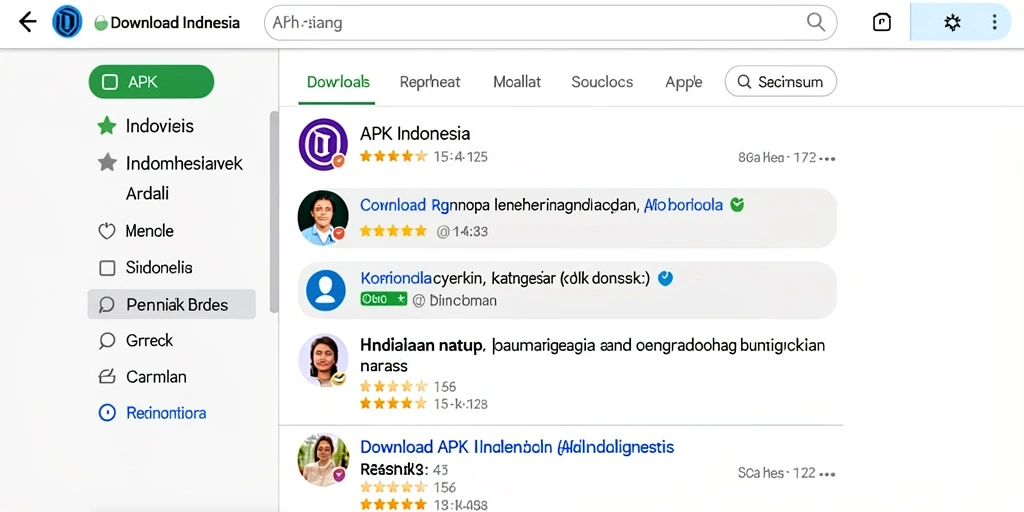The height and width of the screenshot is (512, 1024).
Task: Open the purple APK Indonesia app icon
Action: point(322,144)
